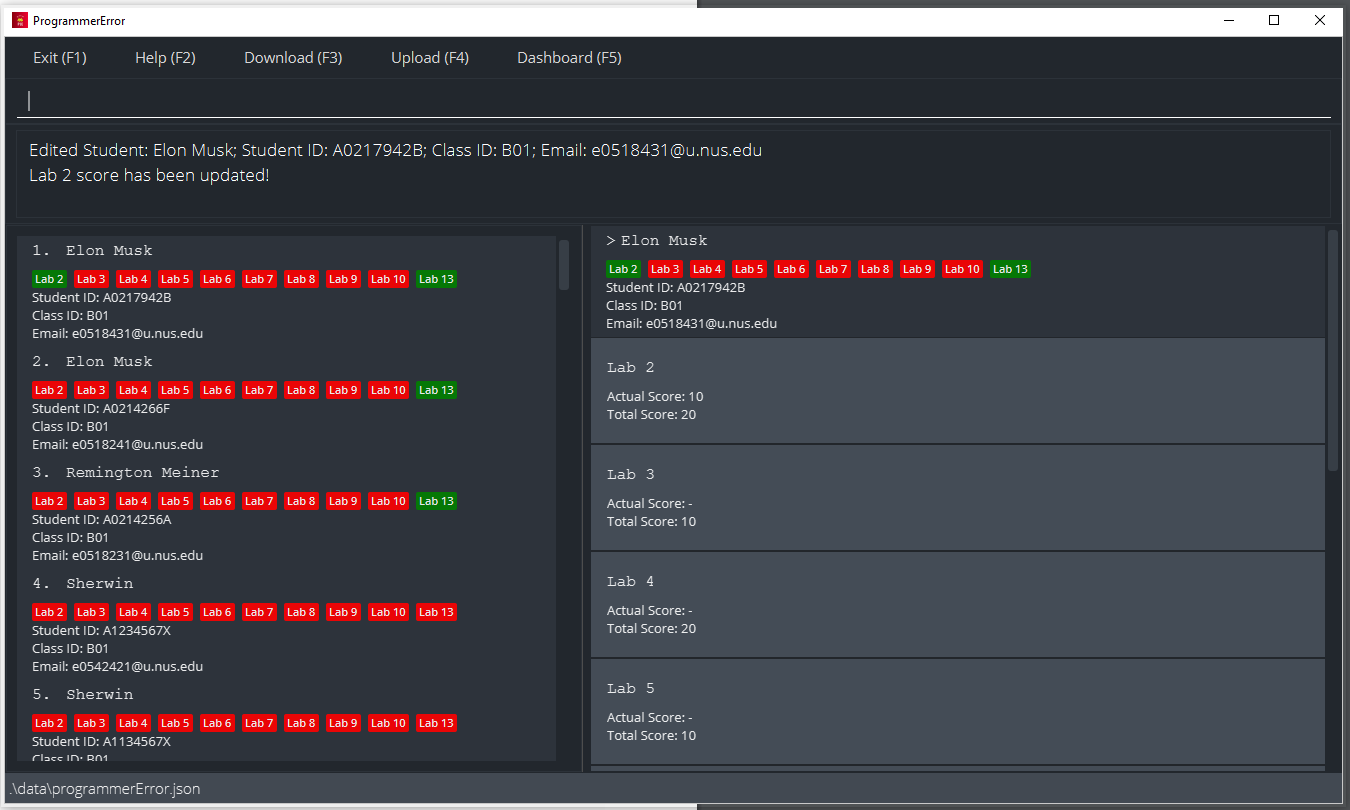Click Student ID: A1134567X

[x=101, y=741]
